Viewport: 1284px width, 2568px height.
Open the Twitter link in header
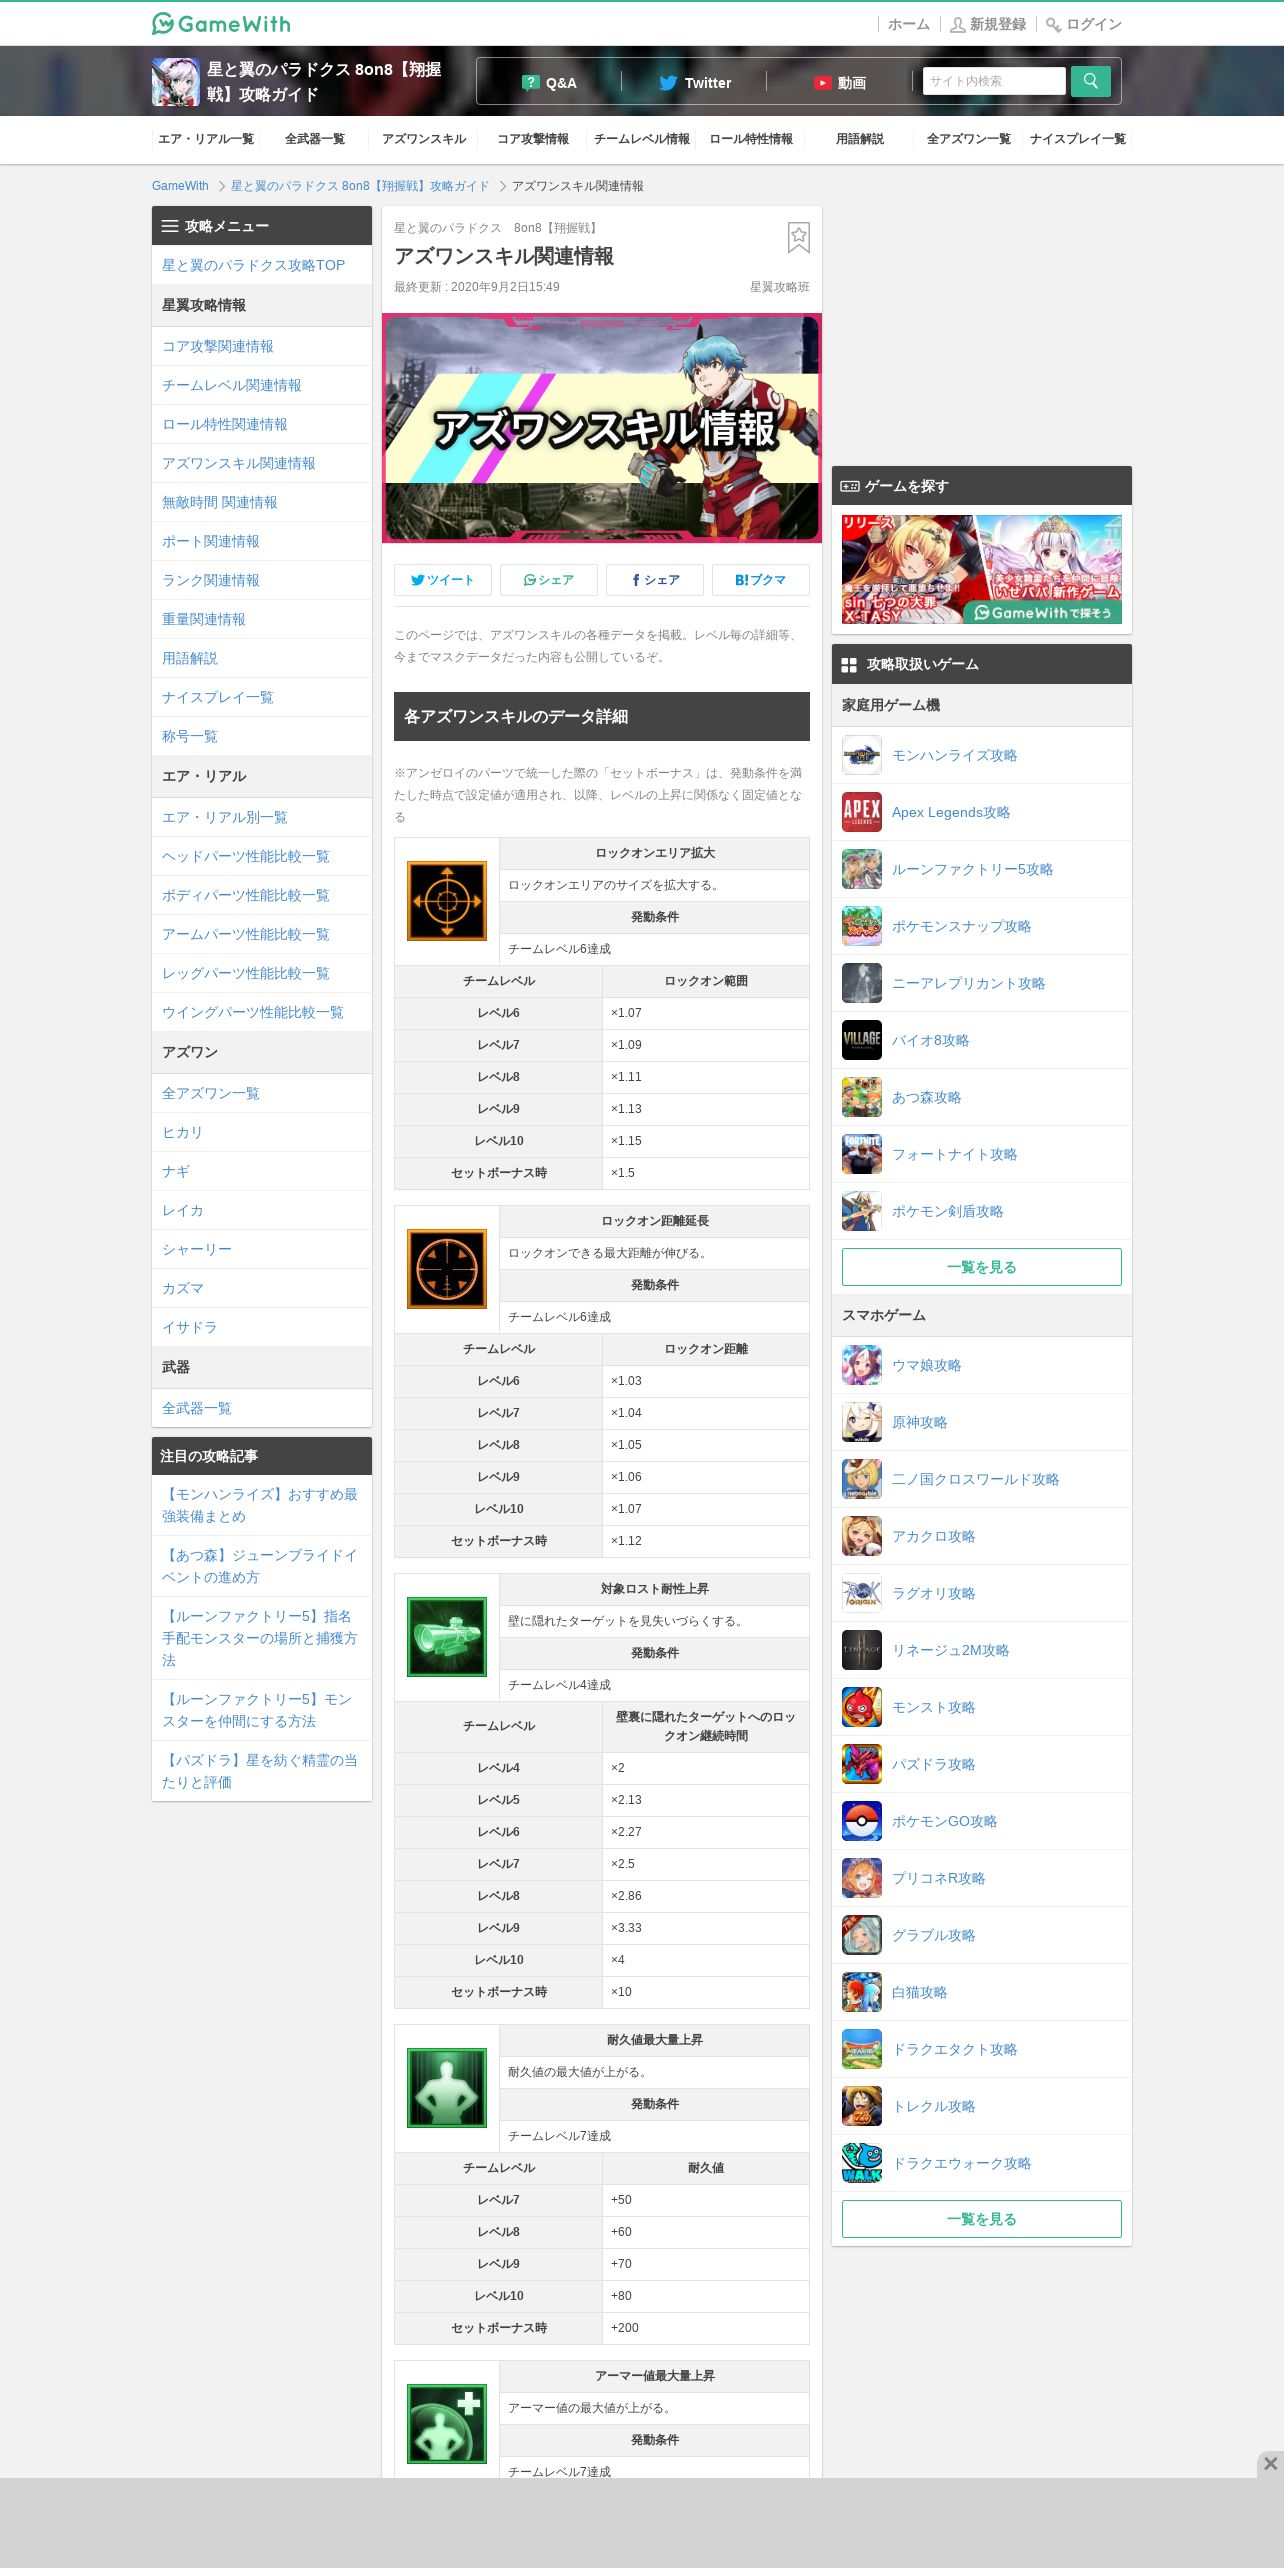[x=695, y=83]
